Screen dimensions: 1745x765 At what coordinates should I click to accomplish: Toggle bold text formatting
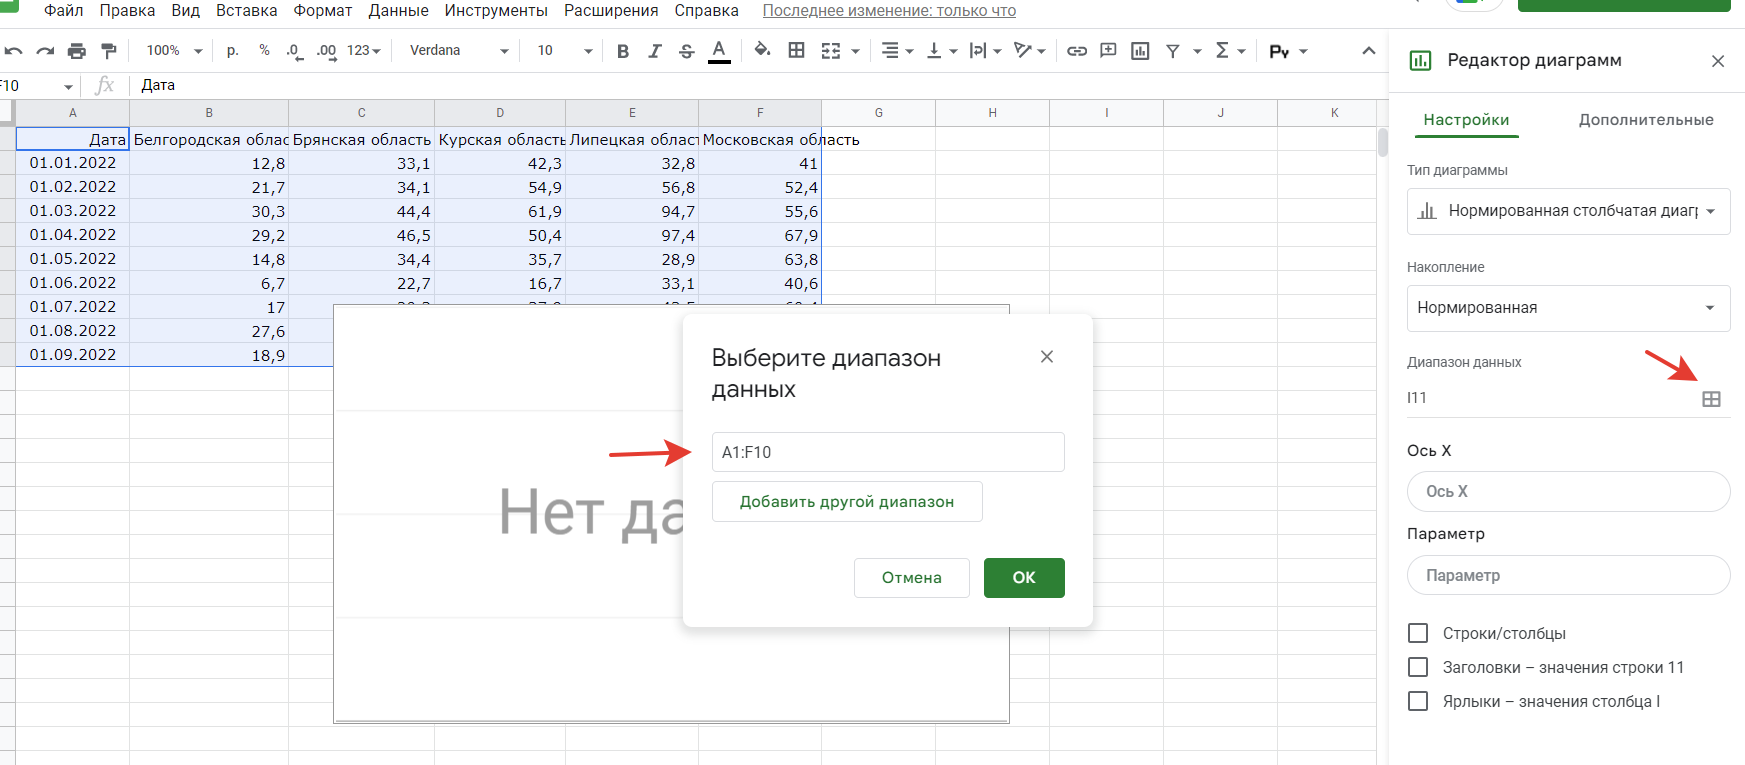point(623,51)
